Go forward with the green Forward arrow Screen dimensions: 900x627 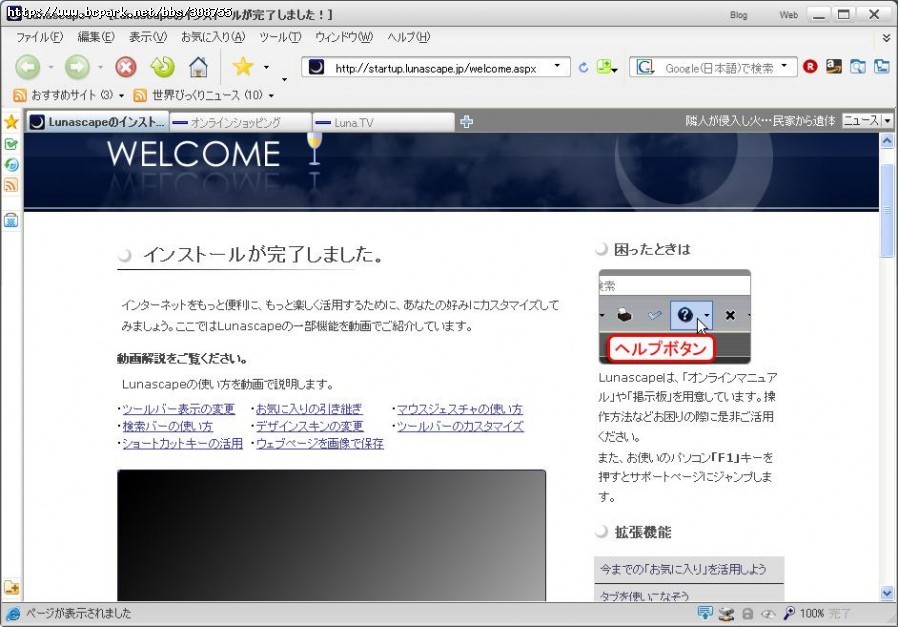tap(77, 67)
